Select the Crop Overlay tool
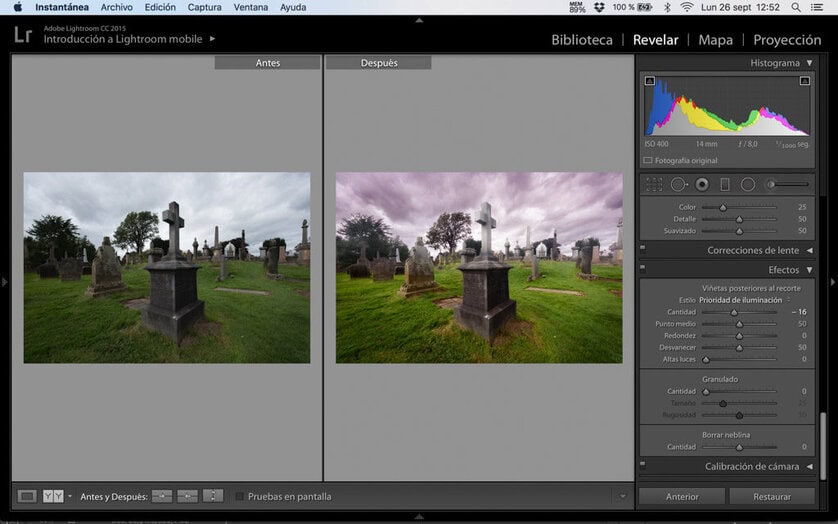Image resolution: width=838 pixels, height=524 pixels. coord(654,184)
